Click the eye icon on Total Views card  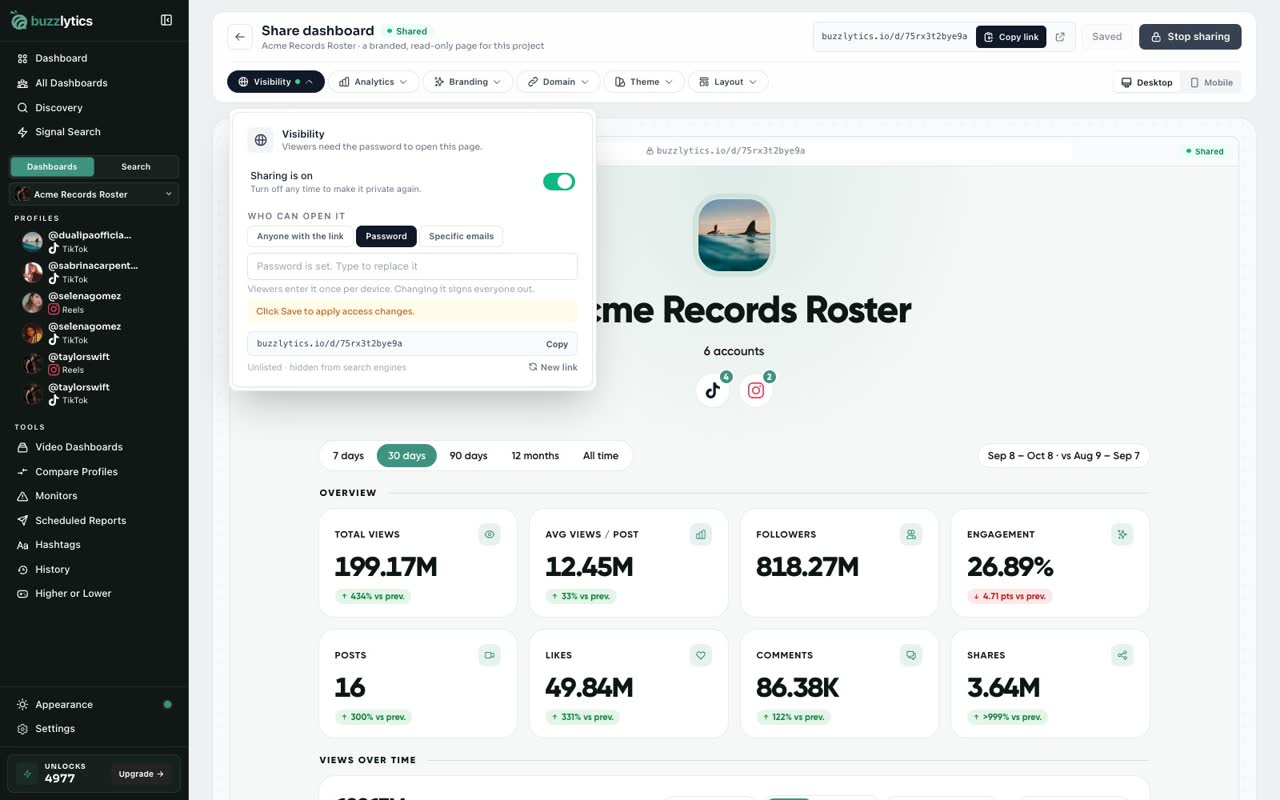(490, 535)
